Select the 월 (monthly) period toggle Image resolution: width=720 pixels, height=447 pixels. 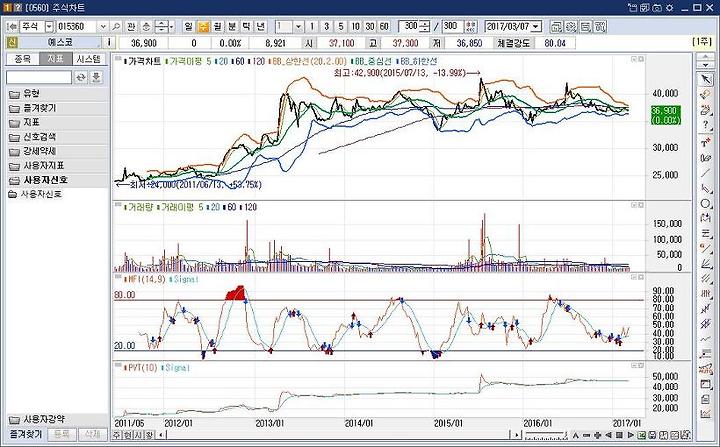[217, 26]
